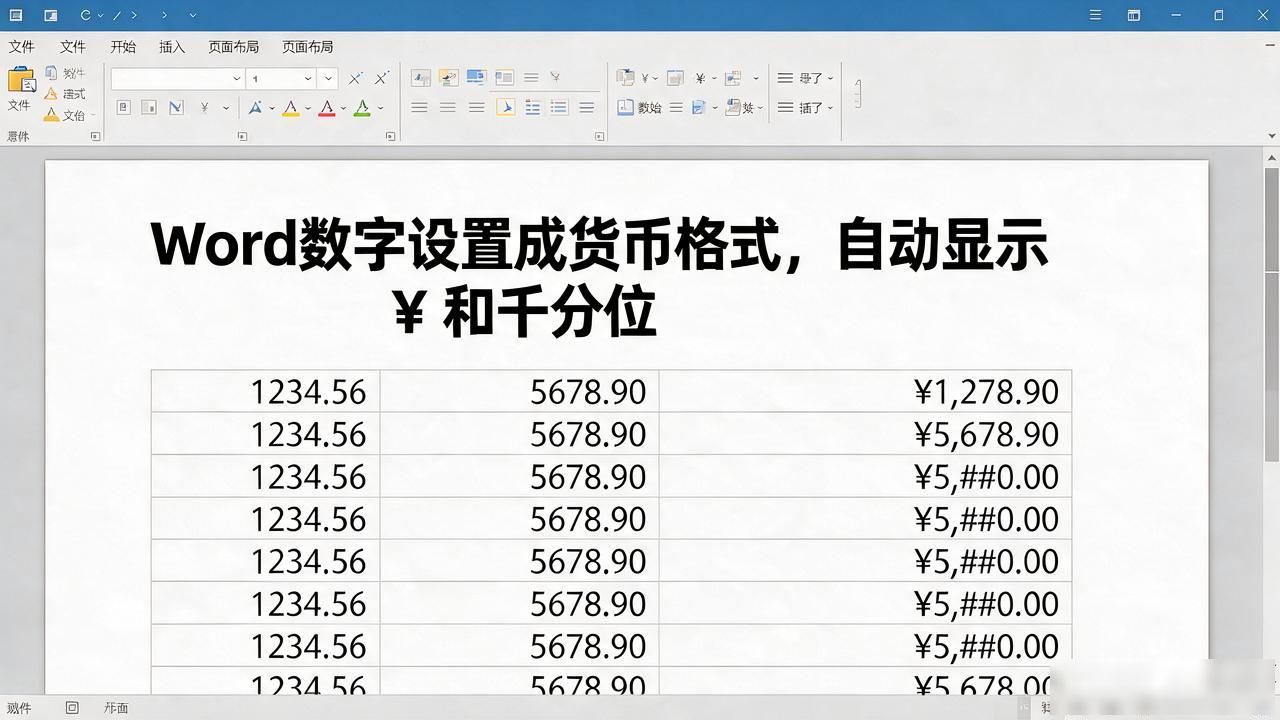Screen dimensions: 1280x720
Task: Click the yellow-underlined letter A icon
Action: click(x=291, y=108)
